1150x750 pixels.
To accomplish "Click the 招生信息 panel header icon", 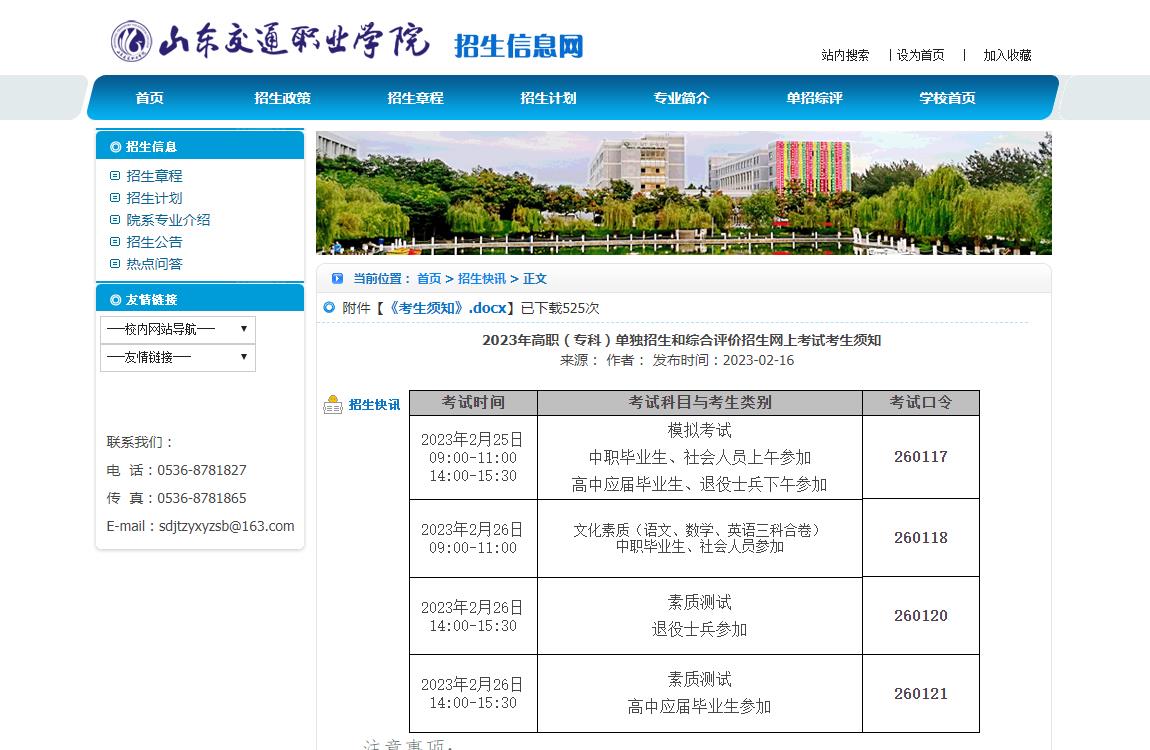I will [x=116, y=147].
